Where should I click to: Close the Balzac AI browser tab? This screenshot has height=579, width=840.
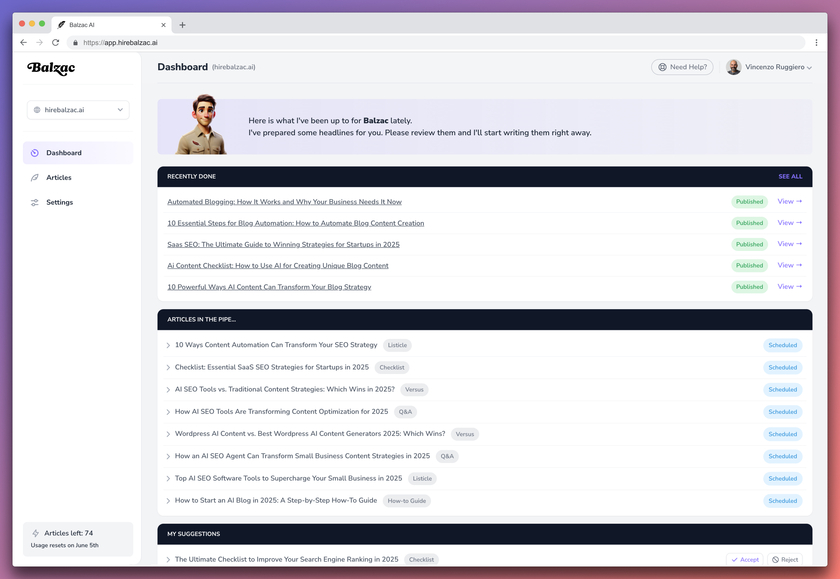163,25
